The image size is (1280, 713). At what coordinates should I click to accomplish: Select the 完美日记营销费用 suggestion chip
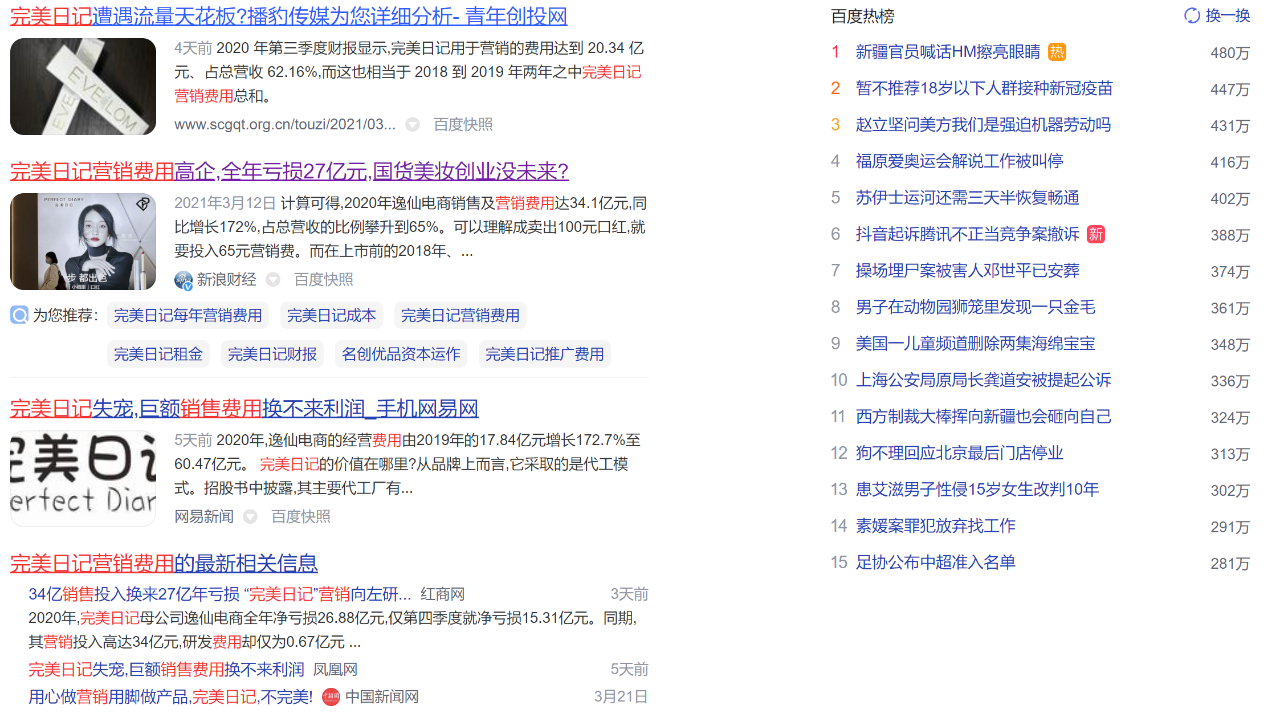(x=460, y=316)
